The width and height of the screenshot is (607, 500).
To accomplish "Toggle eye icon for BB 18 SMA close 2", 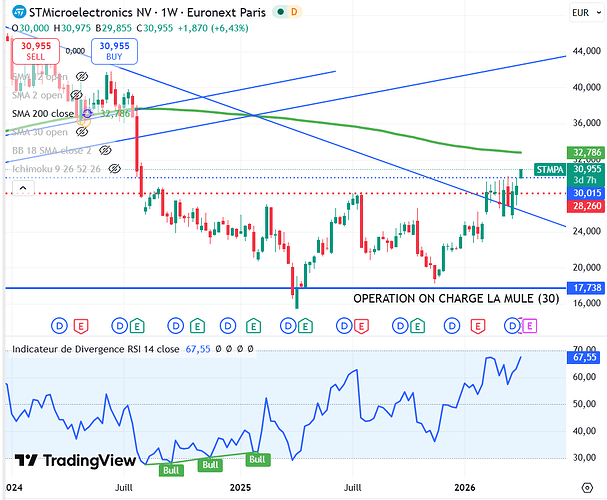I will (x=105, y=150).
